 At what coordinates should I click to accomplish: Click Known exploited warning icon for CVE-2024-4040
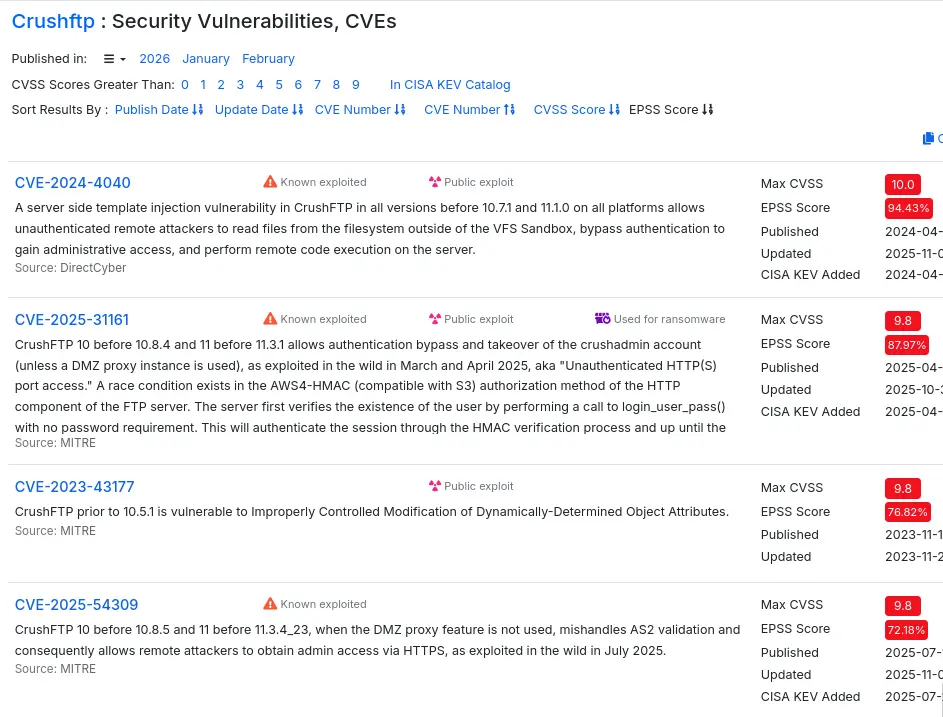[x=270, y=182]
